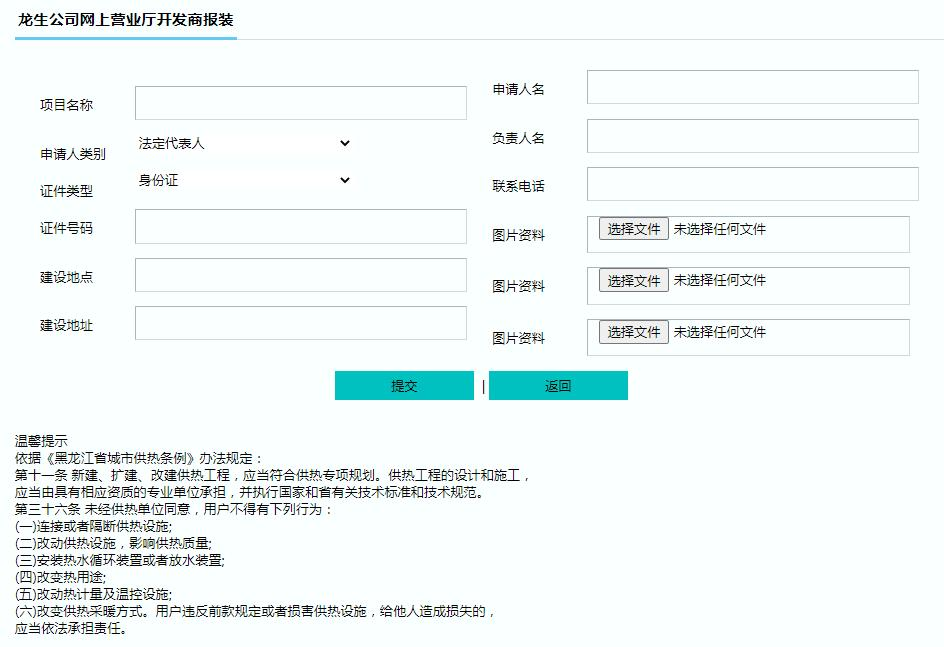
Task: Click the 温馨提示 heading text
Action: point(41,440)
